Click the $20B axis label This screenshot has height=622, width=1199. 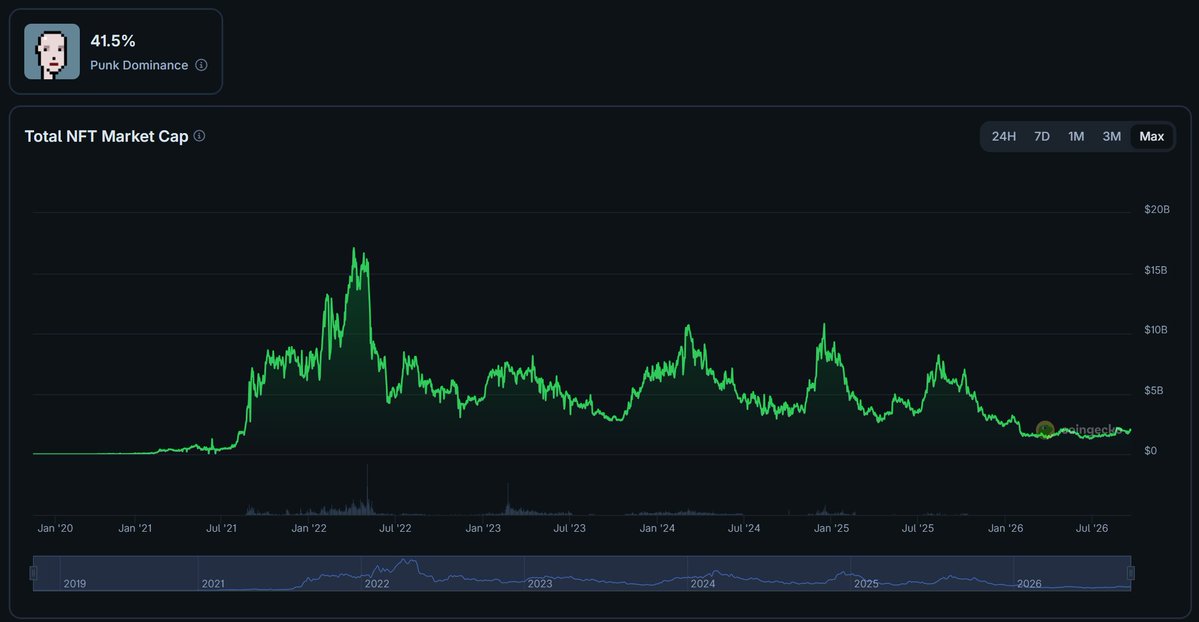click(x=1156, y=210)
